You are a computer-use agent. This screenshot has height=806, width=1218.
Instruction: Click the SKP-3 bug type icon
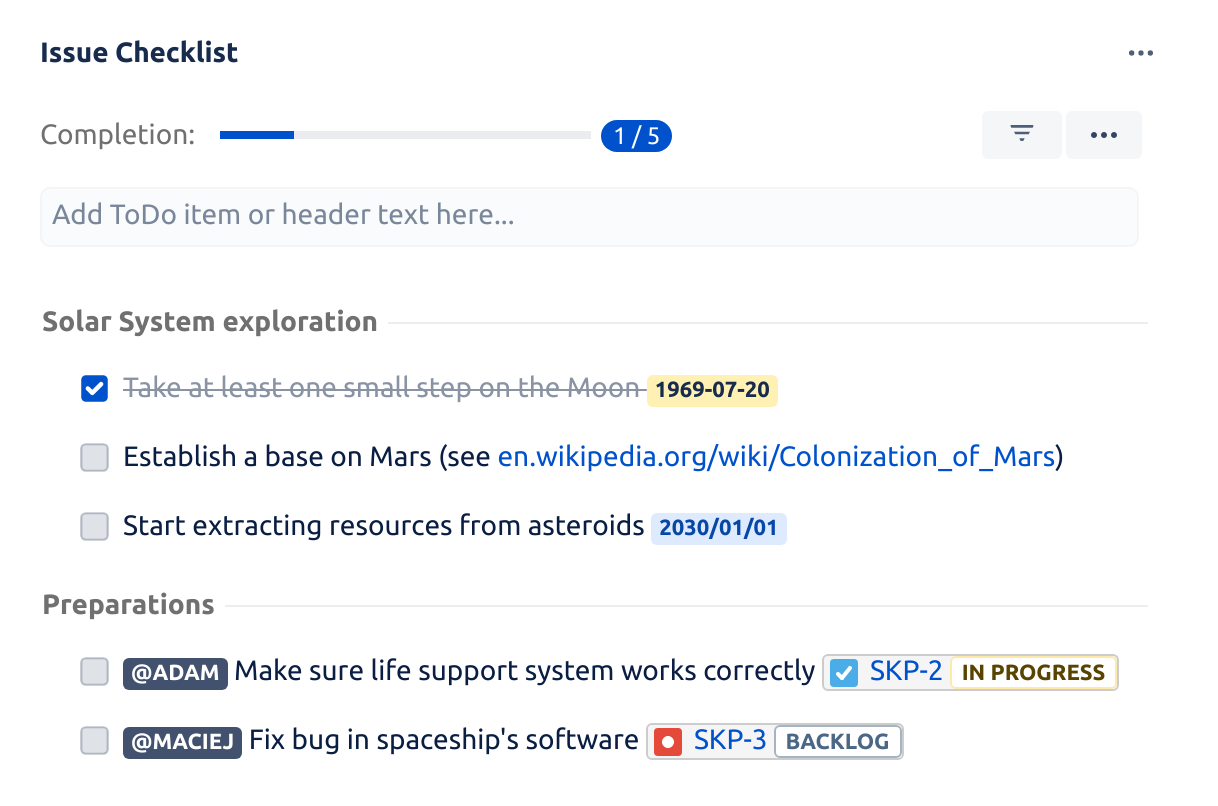click(x=668, y=741)
